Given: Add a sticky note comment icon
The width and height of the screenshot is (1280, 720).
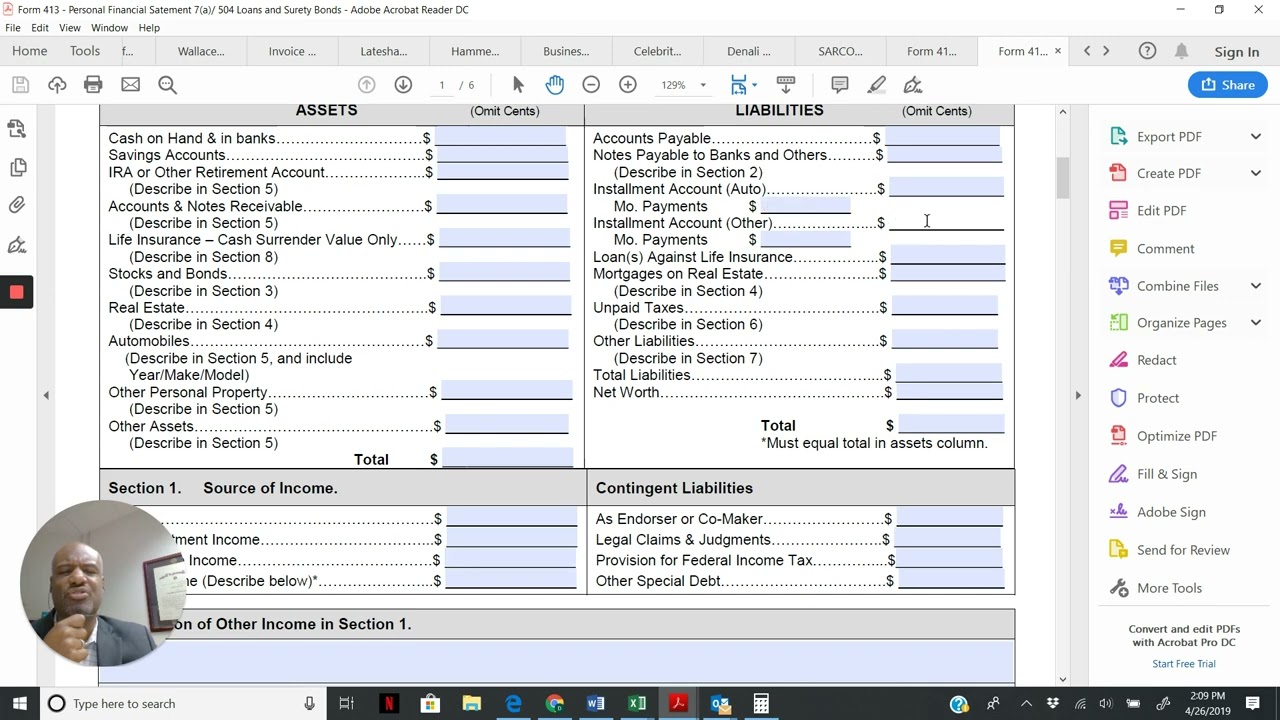Looking at the screenshot, I should pos(840,85).
